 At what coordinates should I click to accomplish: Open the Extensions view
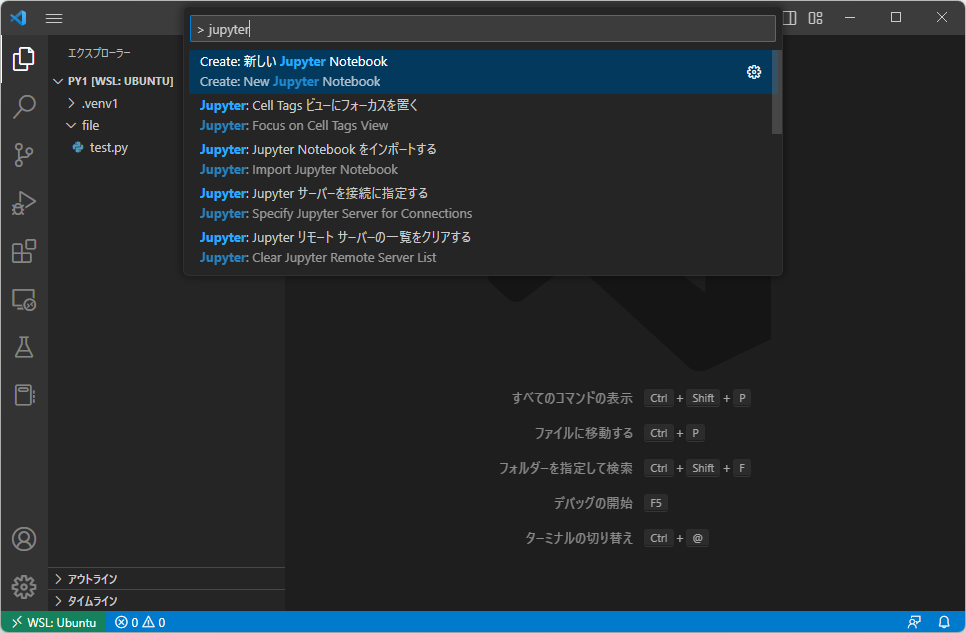coord(23,251)
